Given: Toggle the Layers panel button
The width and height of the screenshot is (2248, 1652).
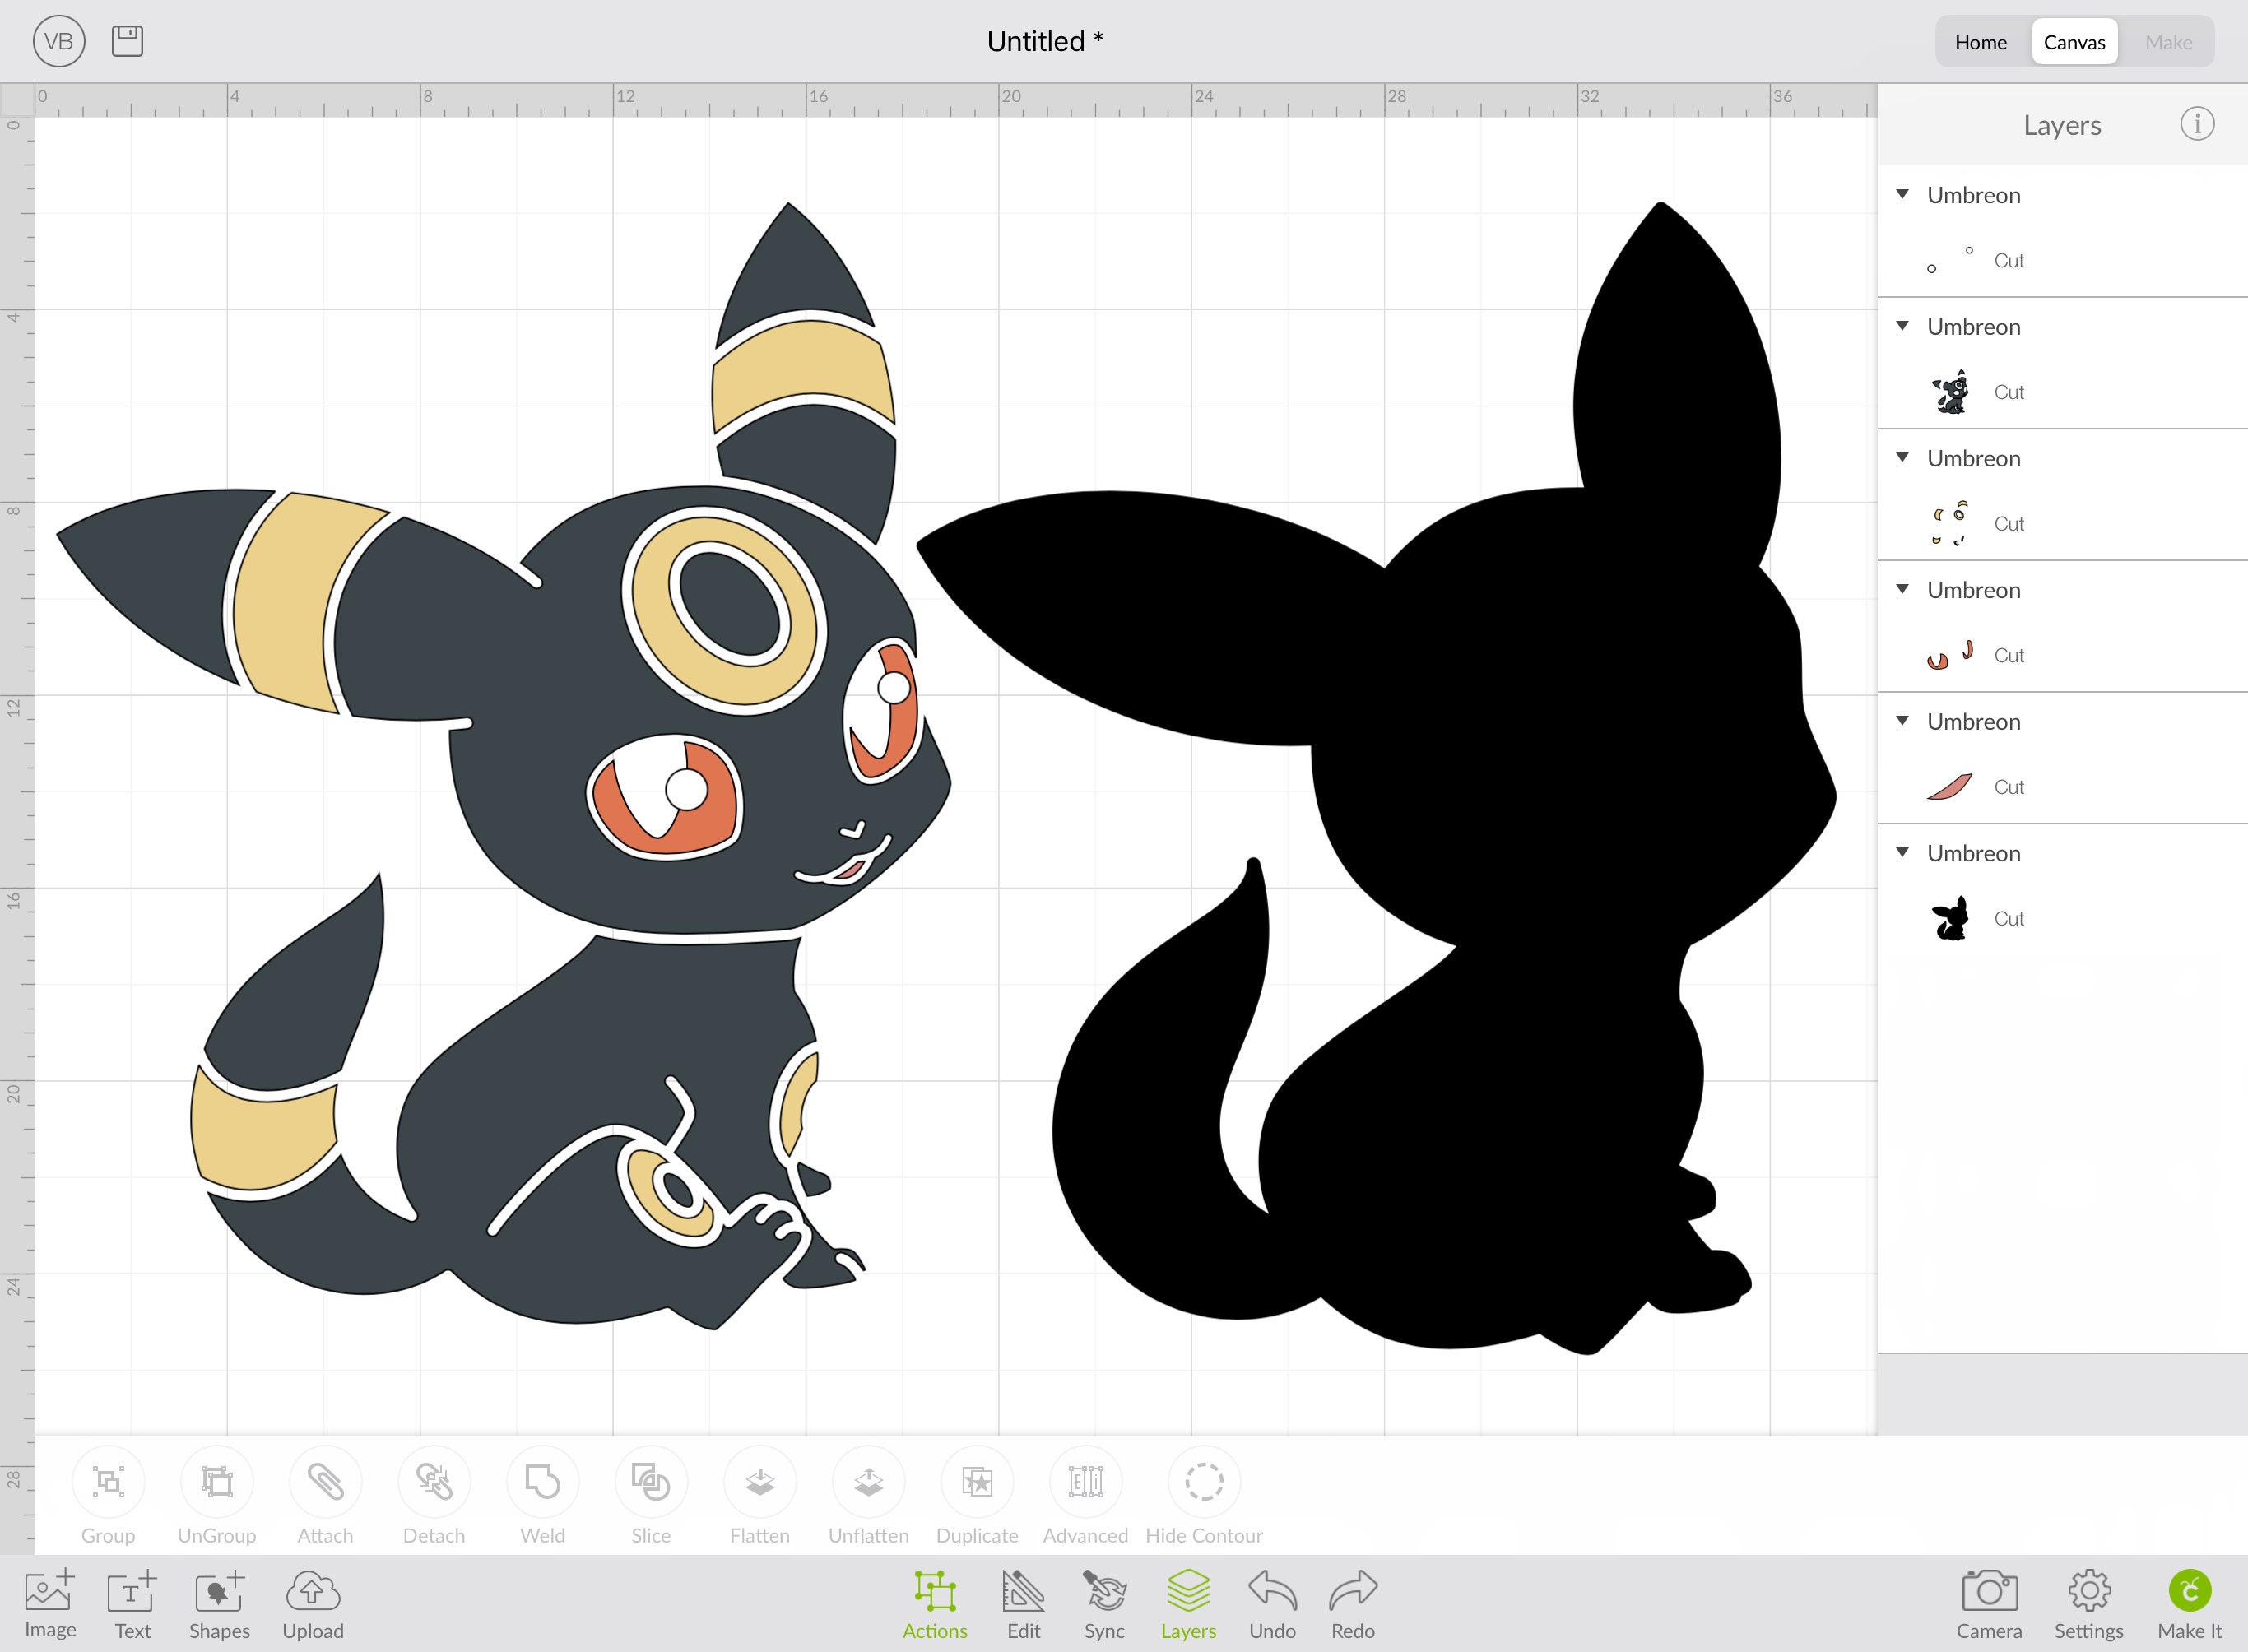Looking at the screenshot, I should pyautogui.click(x=1188, y=1604).
